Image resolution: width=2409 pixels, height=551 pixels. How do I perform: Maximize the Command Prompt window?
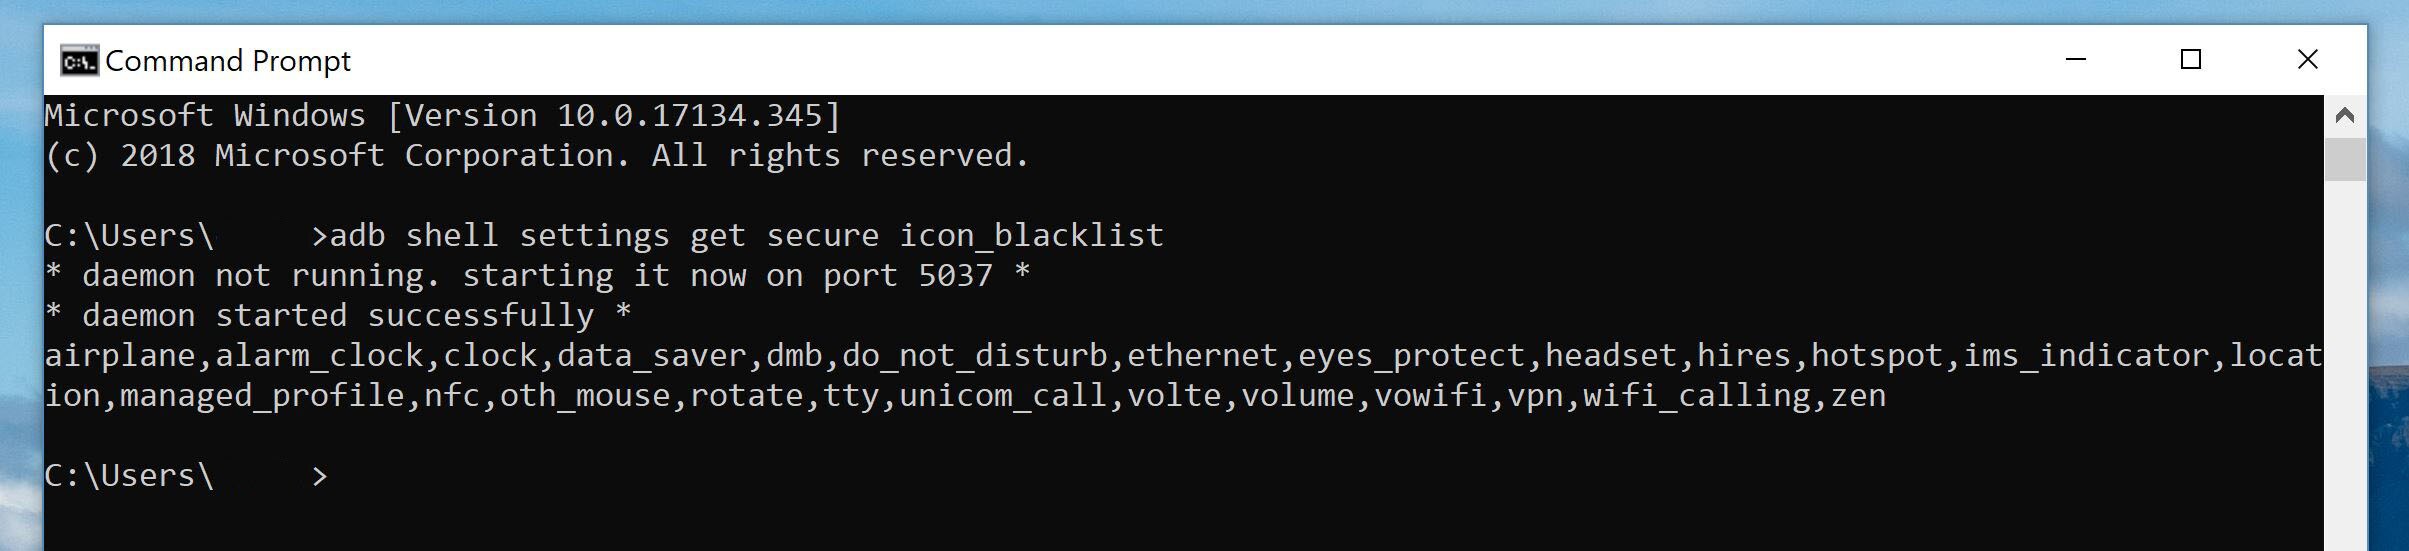point(2191,60)
